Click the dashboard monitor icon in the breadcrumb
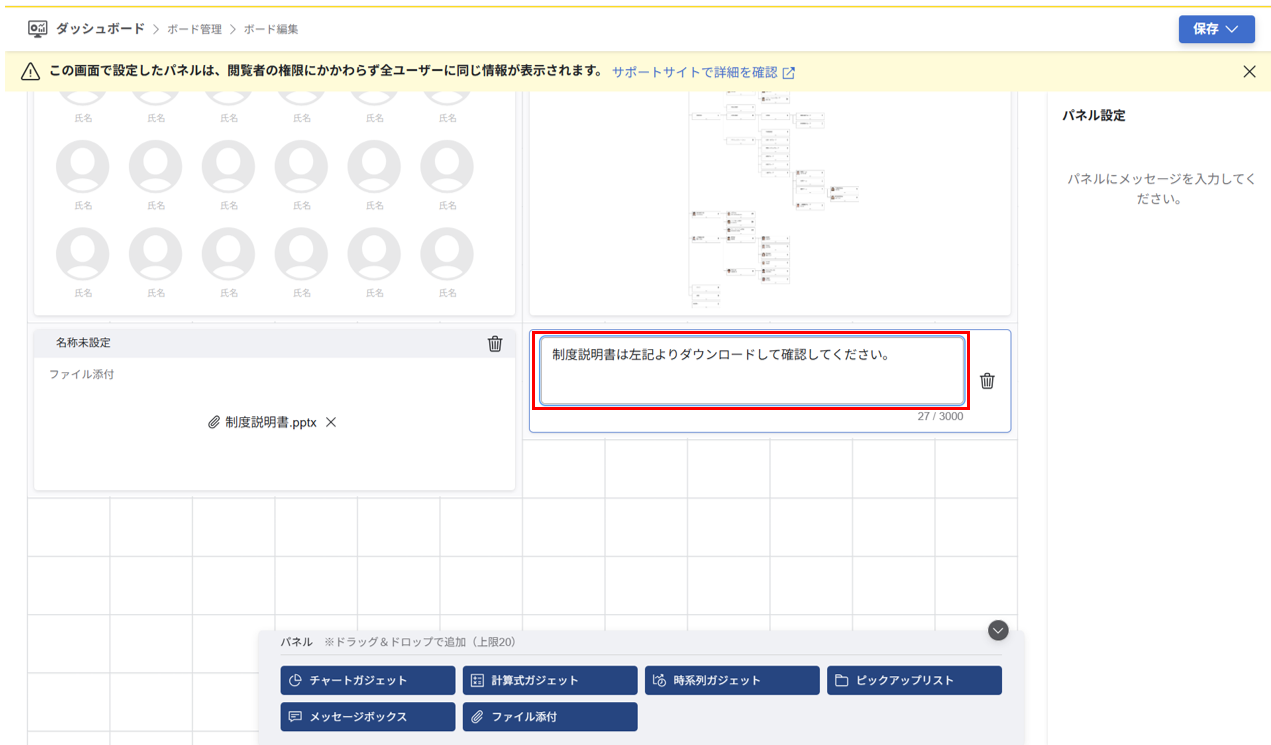1271x745 pixels. pos(37,30)
